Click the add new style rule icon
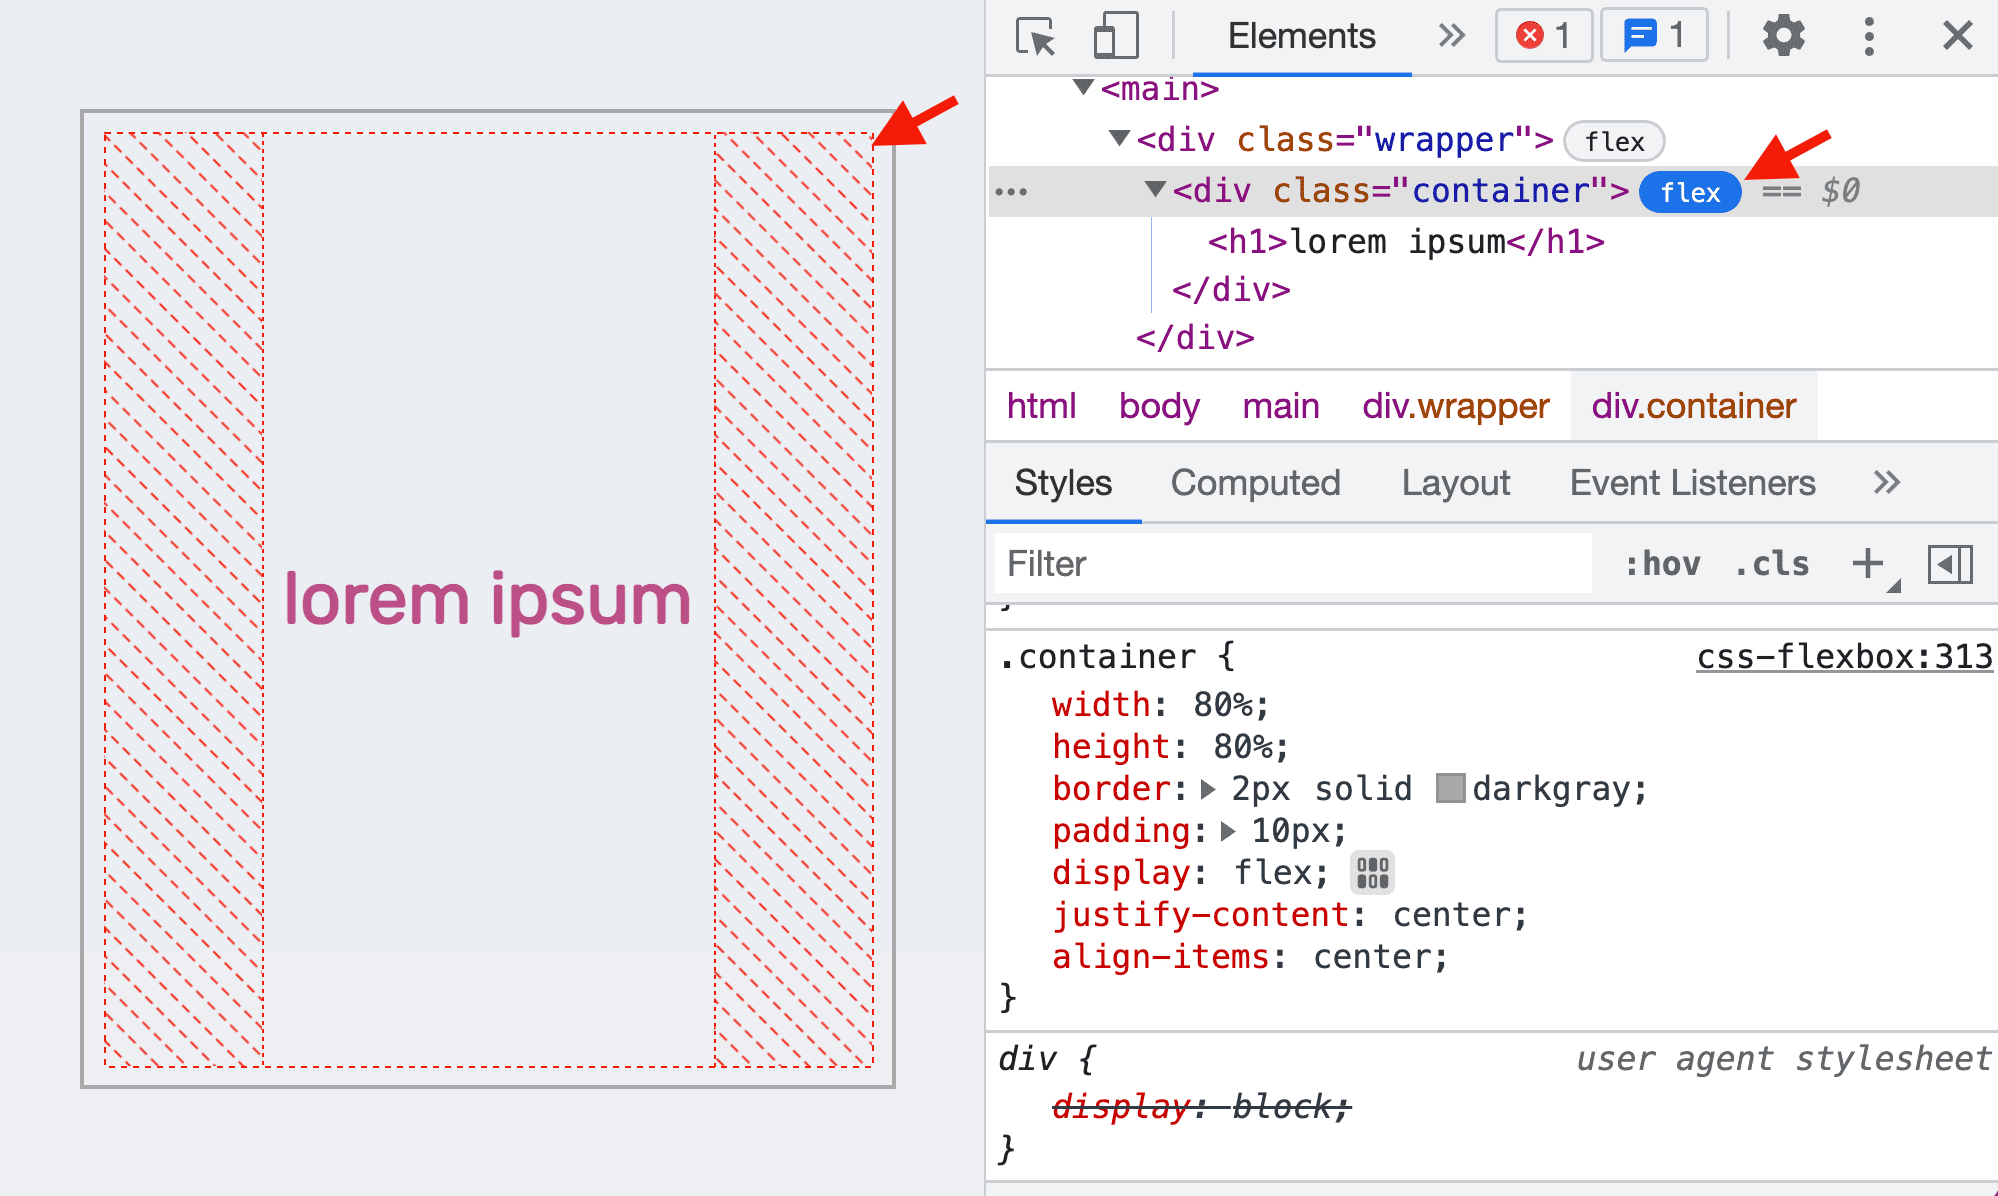This screenshot has height=1196, width=1998. 1868,562
